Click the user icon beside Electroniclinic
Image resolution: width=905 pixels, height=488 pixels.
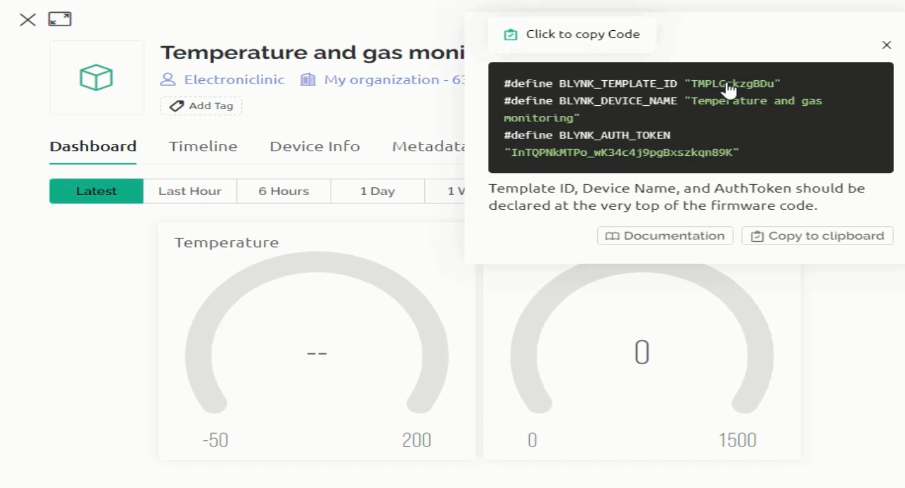(168, 80)
